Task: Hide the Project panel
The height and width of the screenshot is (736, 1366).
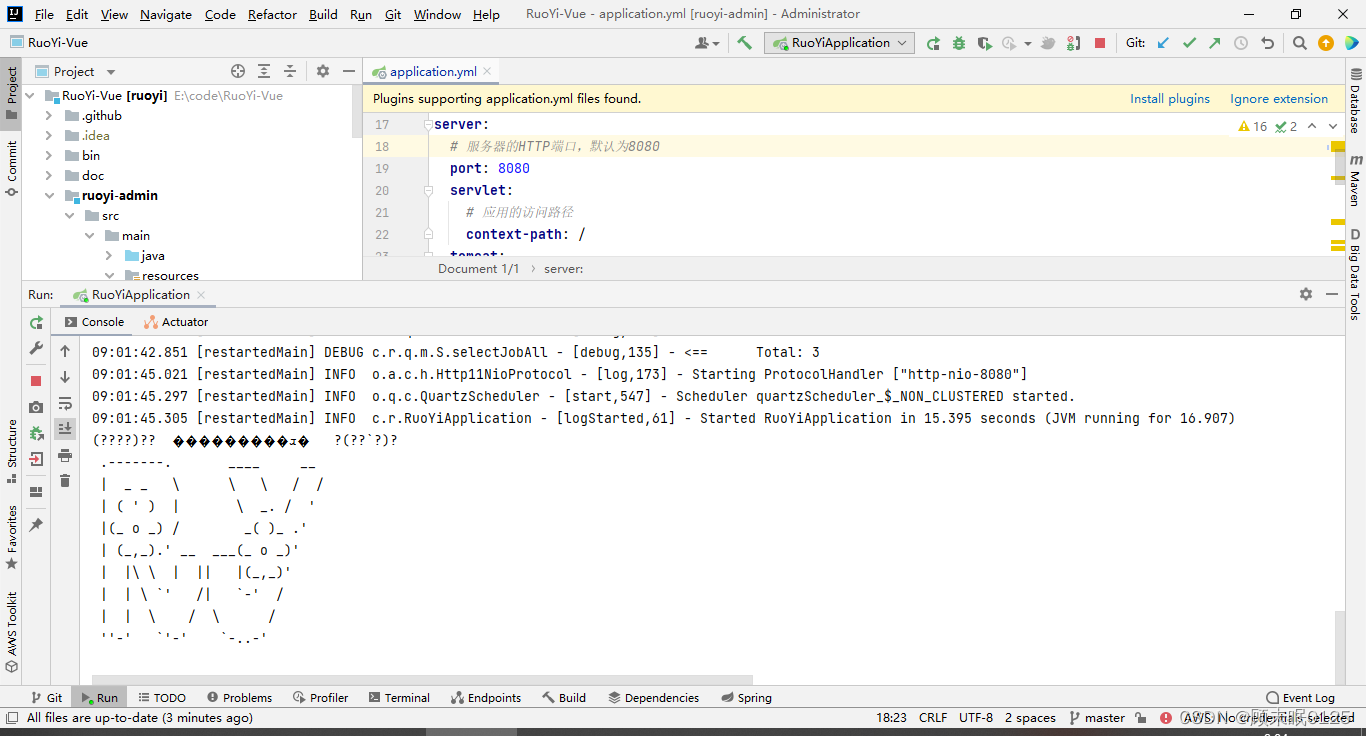Action: [349, 71]
